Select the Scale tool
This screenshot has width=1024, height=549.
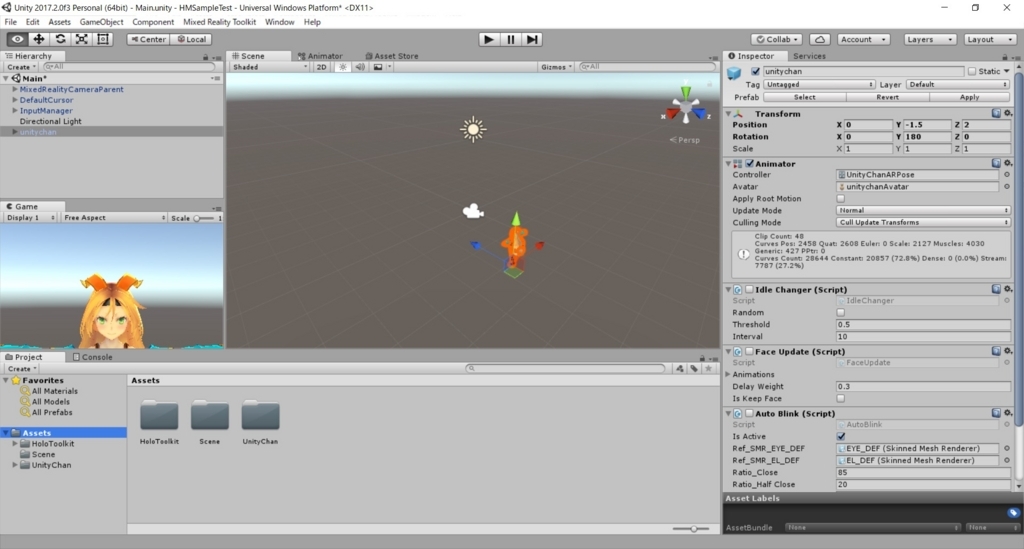(x=82, y=39)
